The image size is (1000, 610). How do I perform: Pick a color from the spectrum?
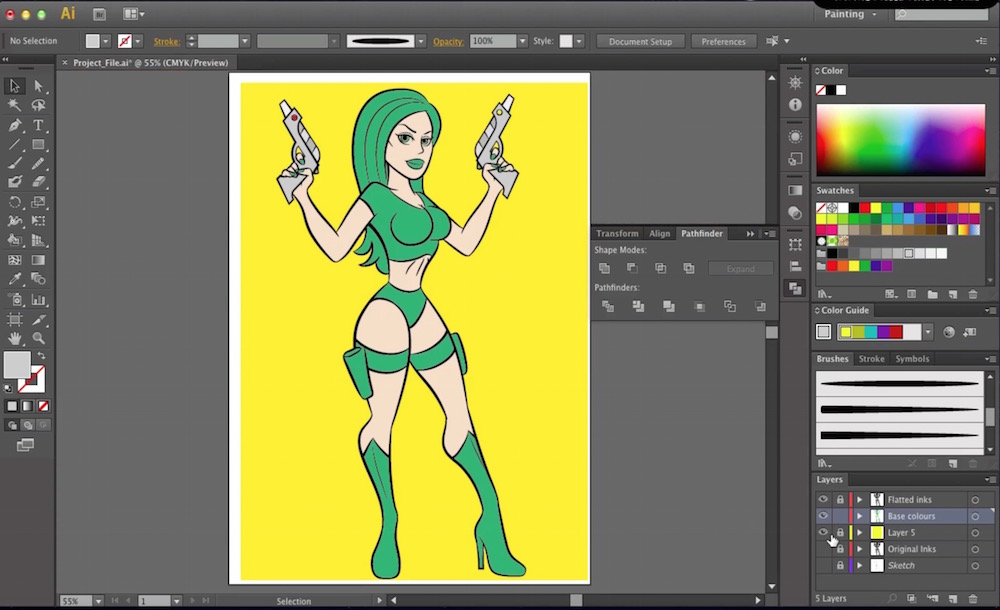pyautogui.click(x=901, y=139)
